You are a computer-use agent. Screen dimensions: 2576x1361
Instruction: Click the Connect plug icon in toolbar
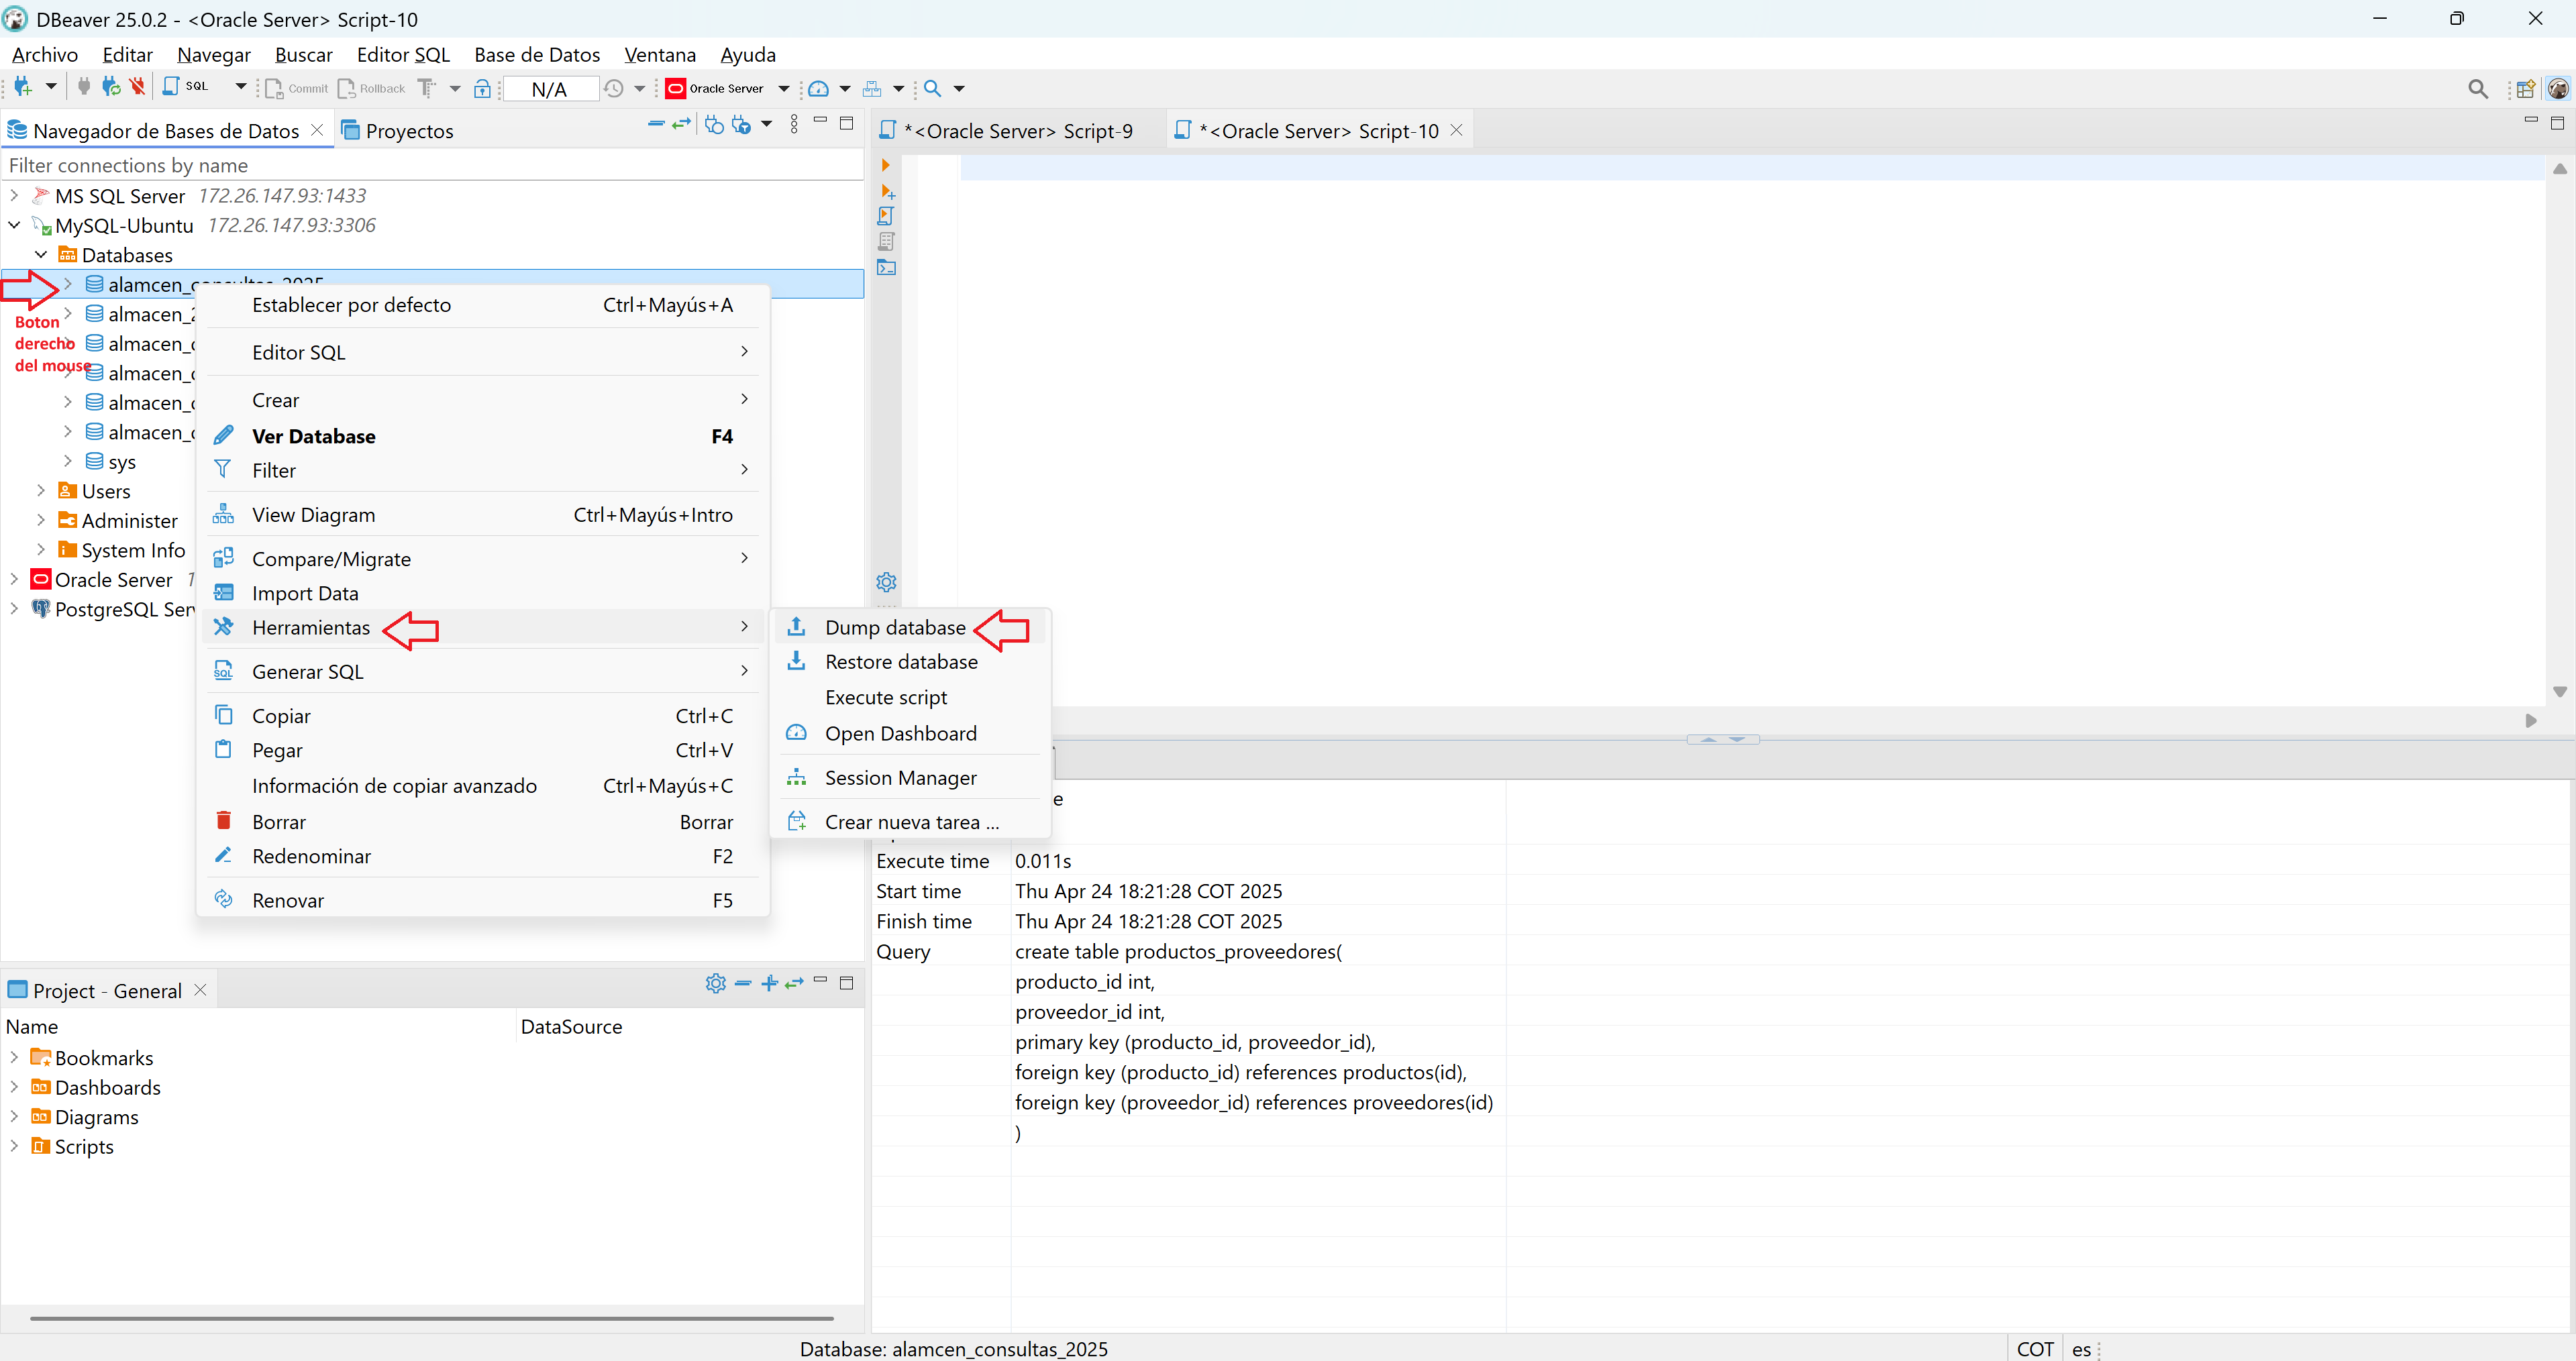coord(84,87)
